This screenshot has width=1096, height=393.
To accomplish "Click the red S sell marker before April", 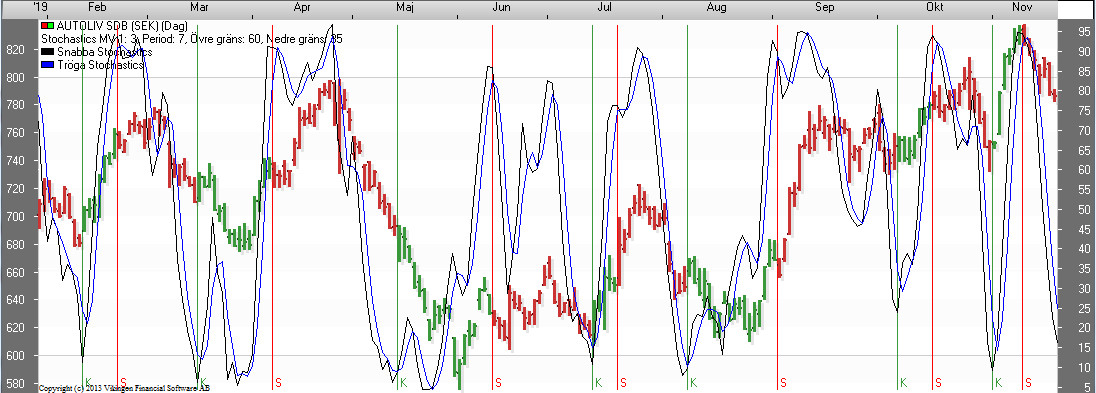I will coord(278,382).
